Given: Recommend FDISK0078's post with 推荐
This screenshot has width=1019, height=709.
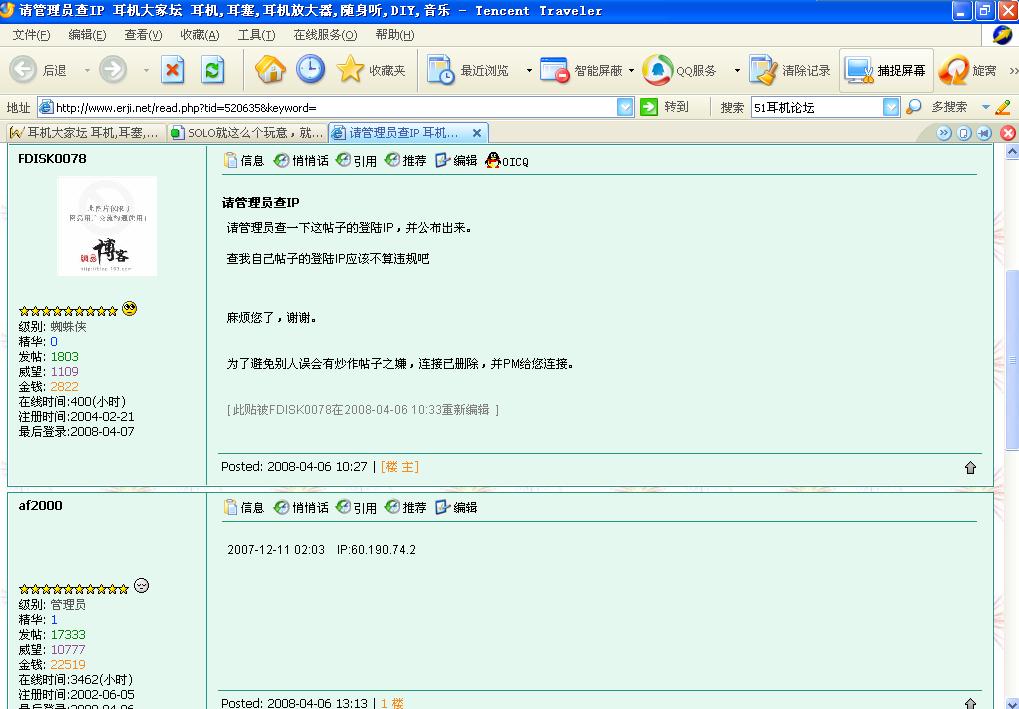Looking at the screenshot, I should pyautogui.click(x=405, y=161).
